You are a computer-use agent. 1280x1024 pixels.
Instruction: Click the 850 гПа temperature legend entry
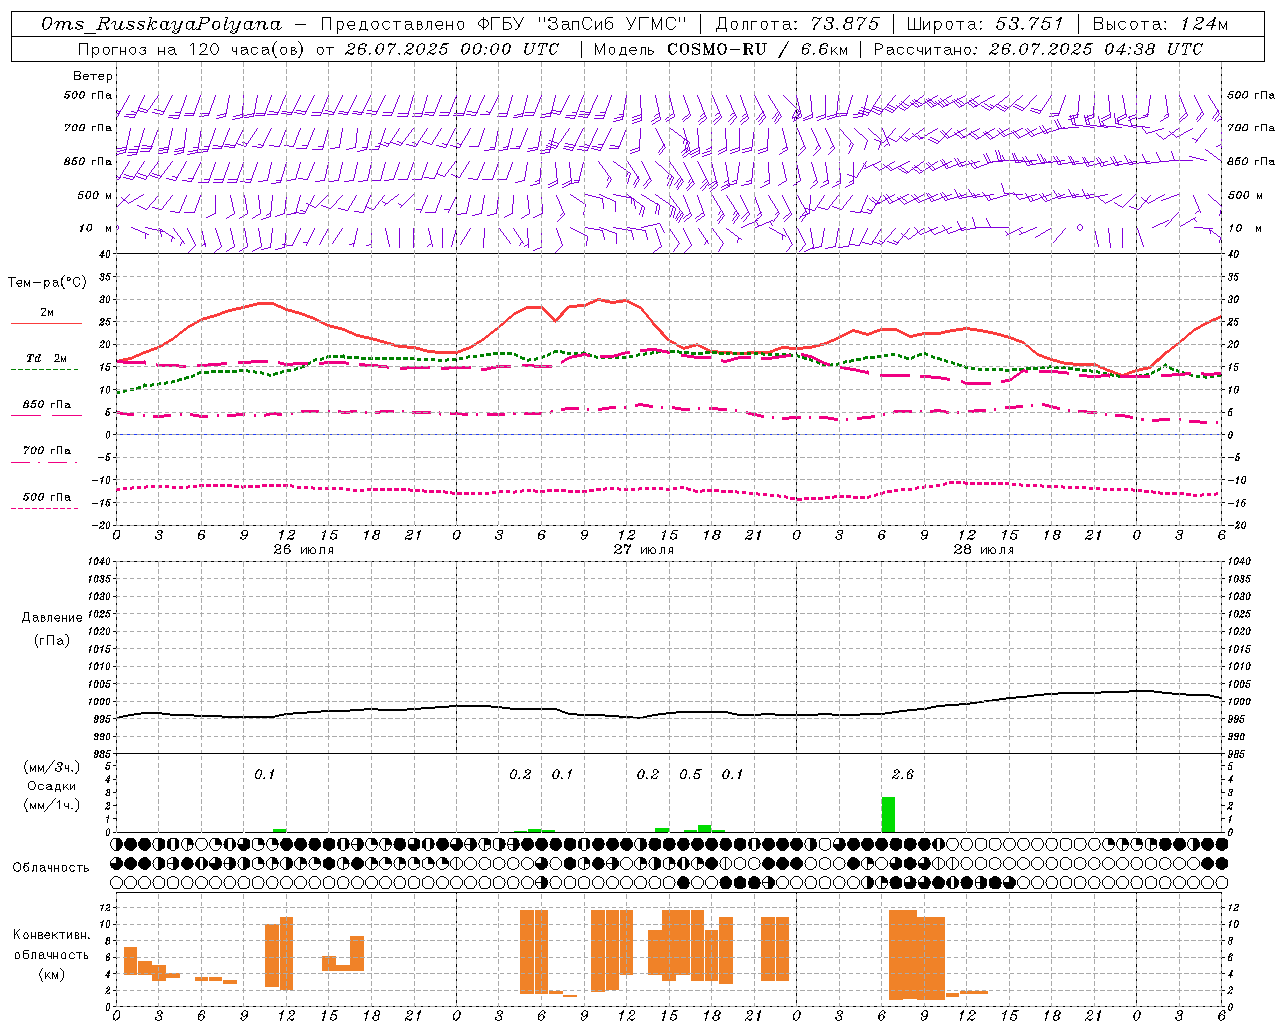point(46,405)
